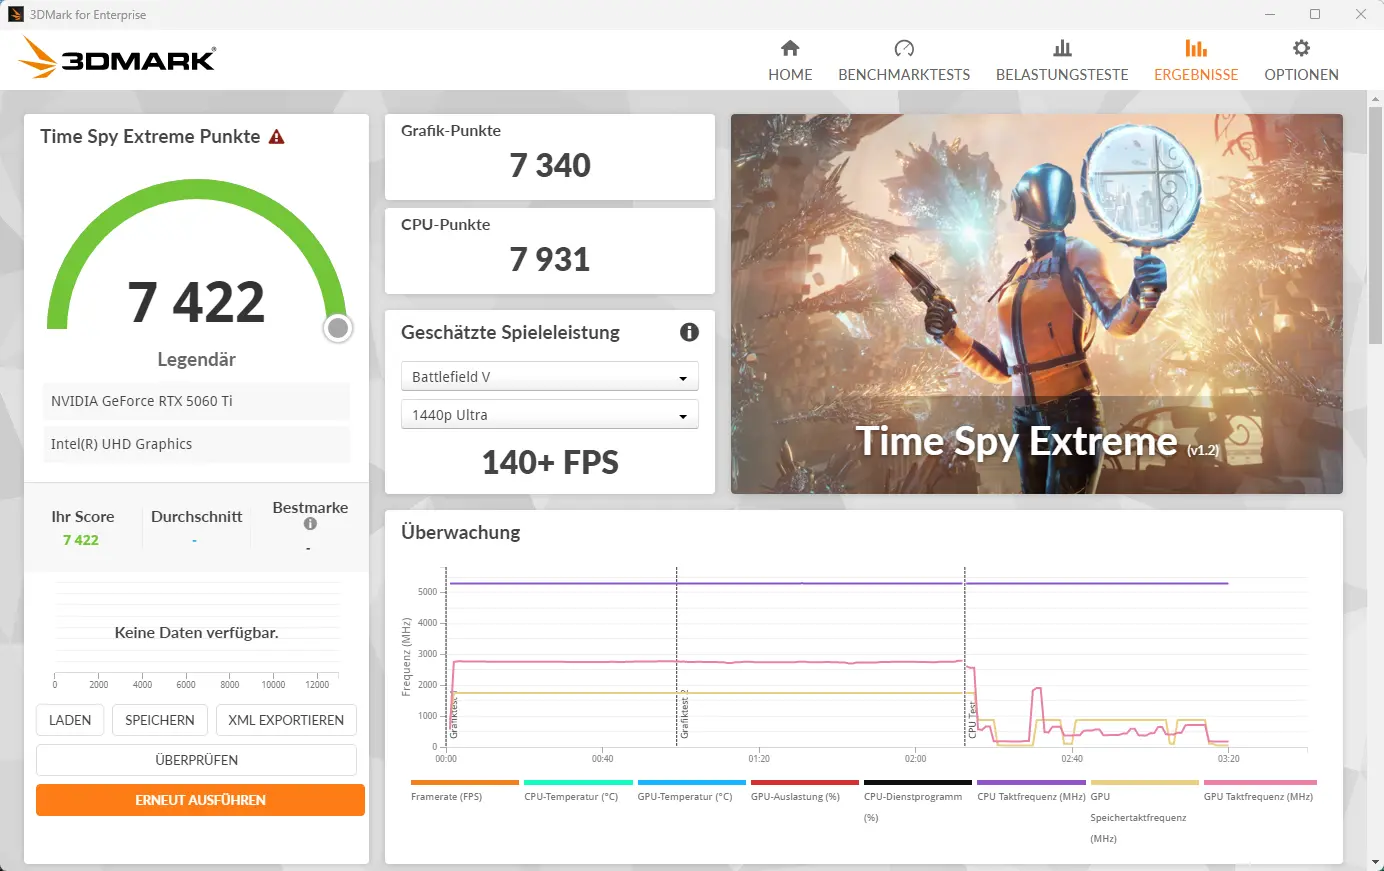Toggle CPU Taktfrequenz legend series
Viewport: 1384px width, 871px height.
[1031, 797]
